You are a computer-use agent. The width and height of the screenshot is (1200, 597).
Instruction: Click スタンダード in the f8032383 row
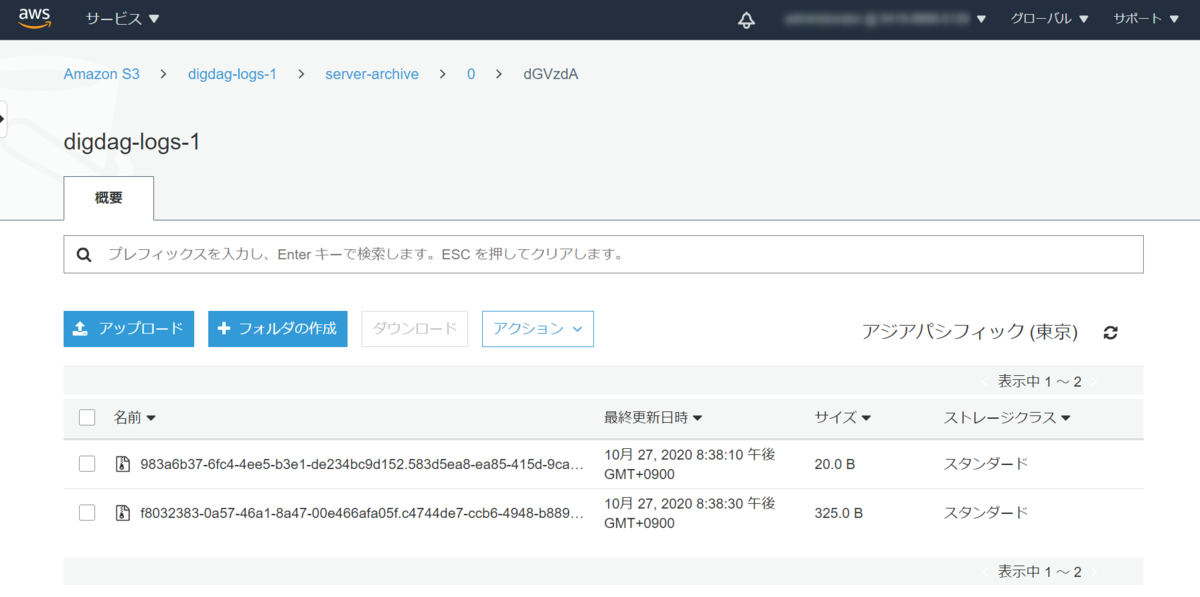[x=986, y=513]
